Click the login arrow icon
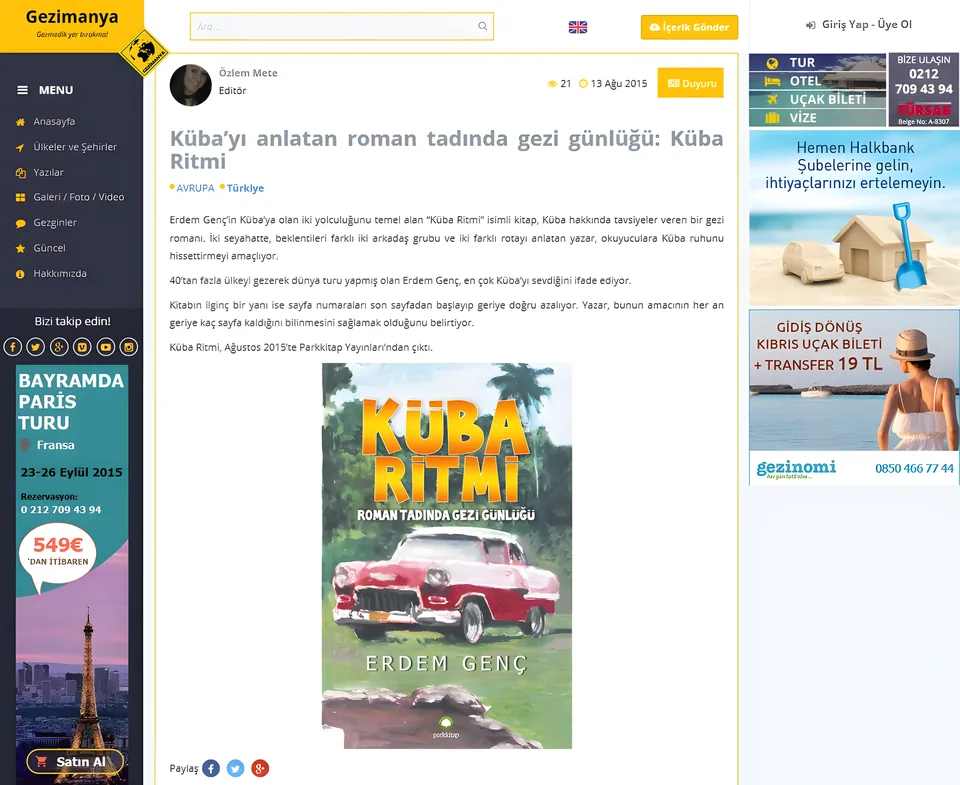The width and height of the screenshot is (960, 785). [x=811, y=25]
